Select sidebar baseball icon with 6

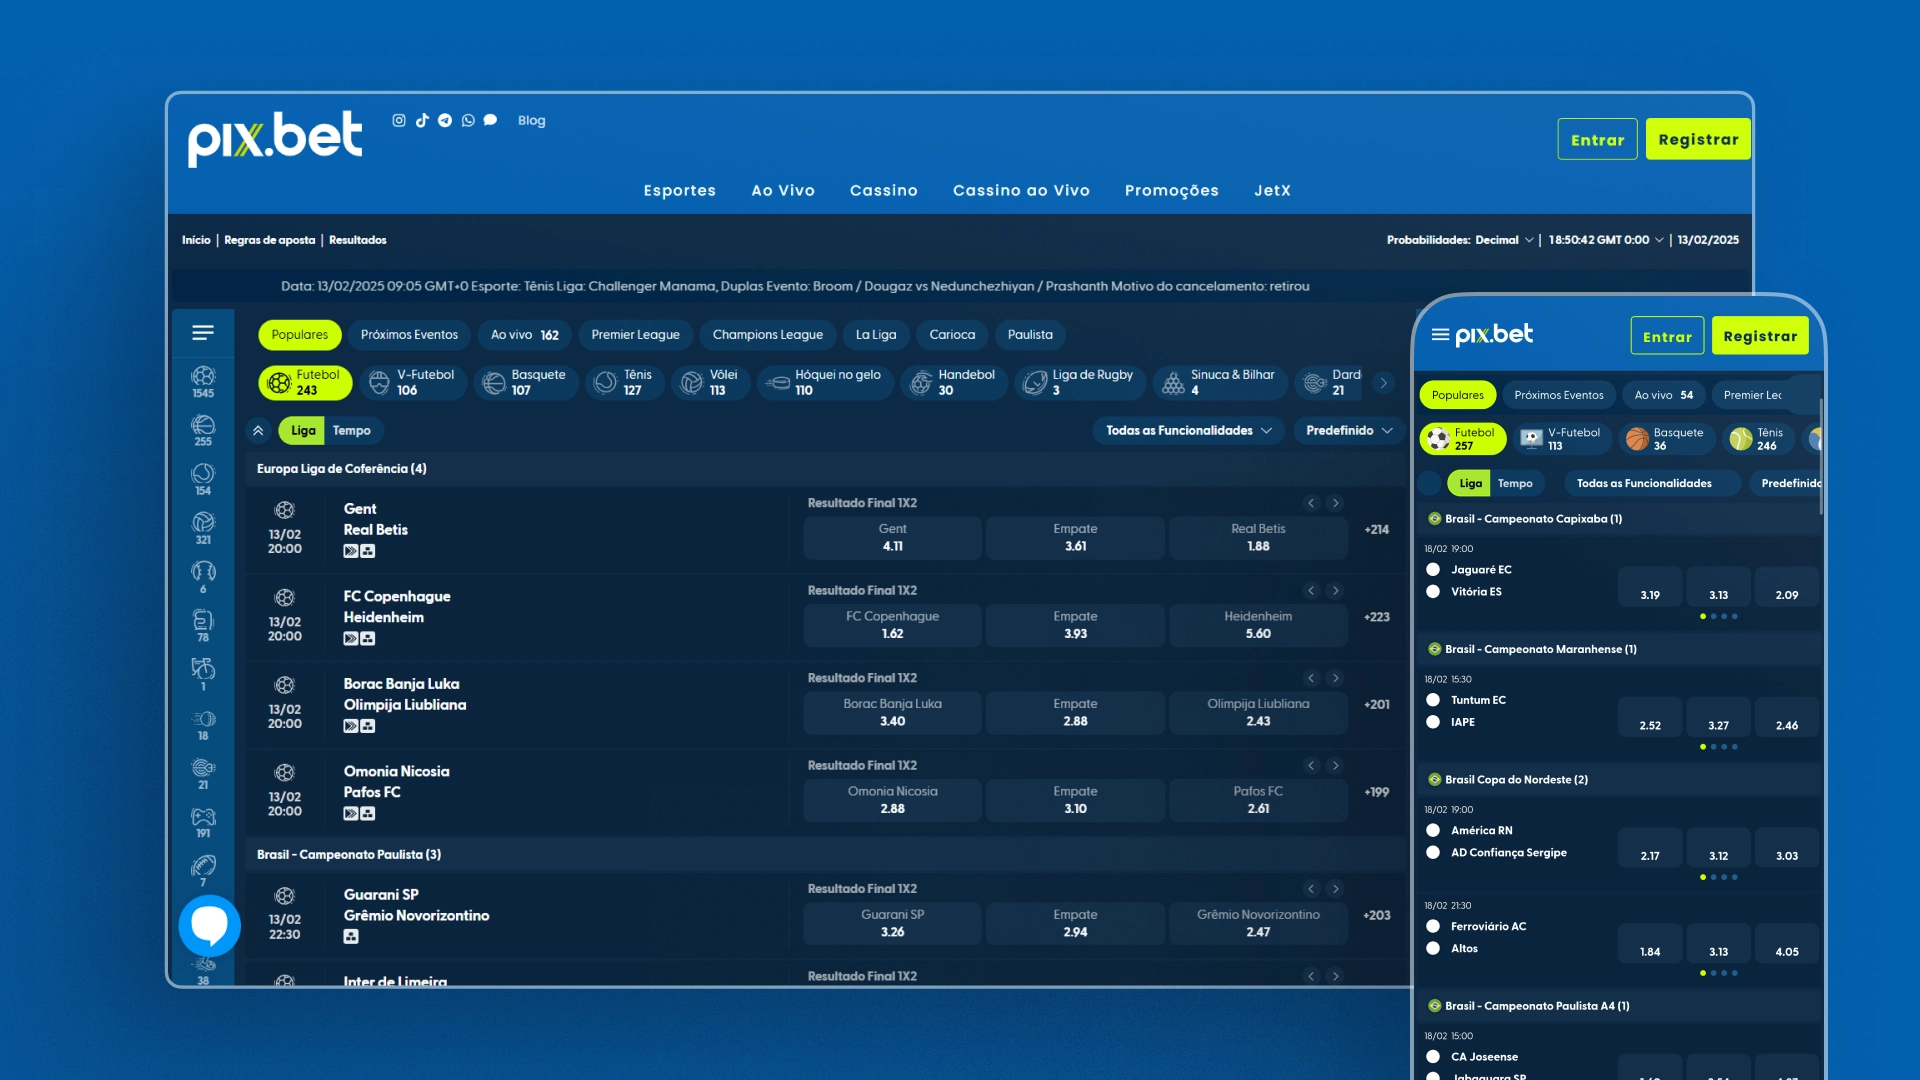[203, 578]
